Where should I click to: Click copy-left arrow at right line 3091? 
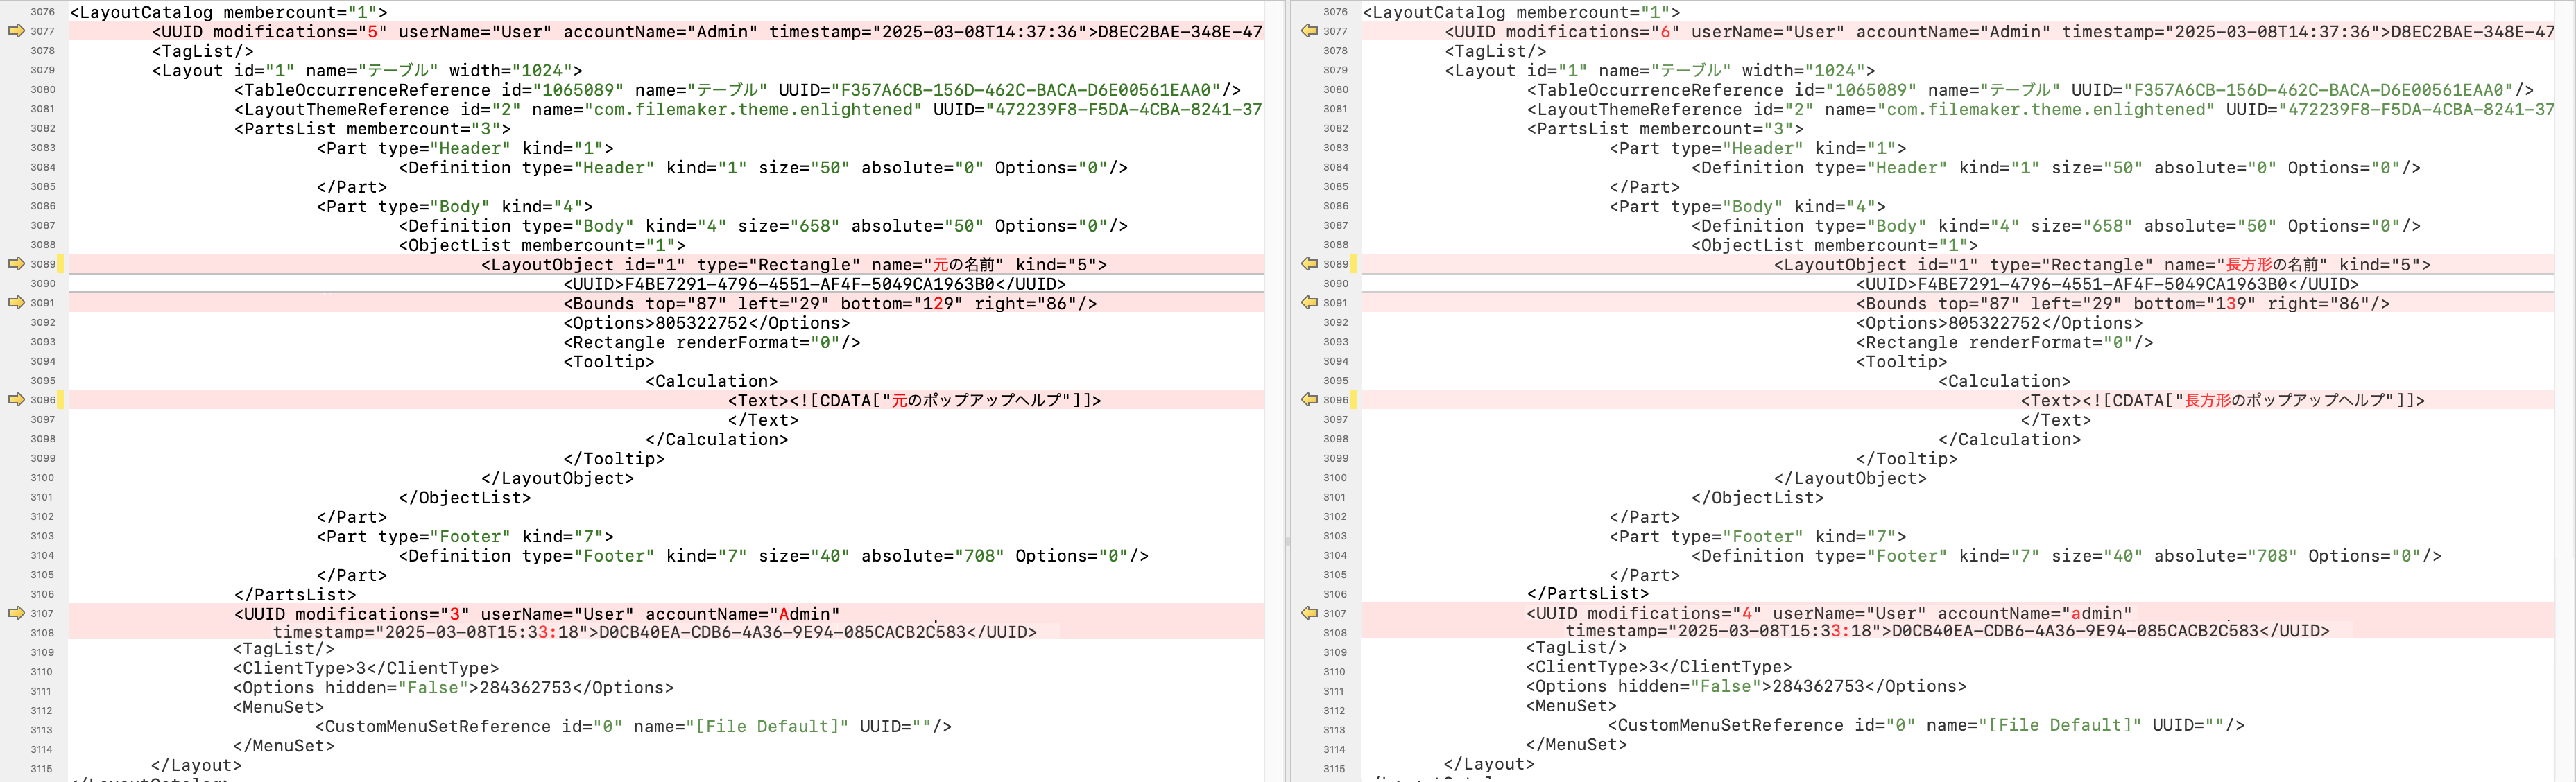click(x=1309, y=302)
